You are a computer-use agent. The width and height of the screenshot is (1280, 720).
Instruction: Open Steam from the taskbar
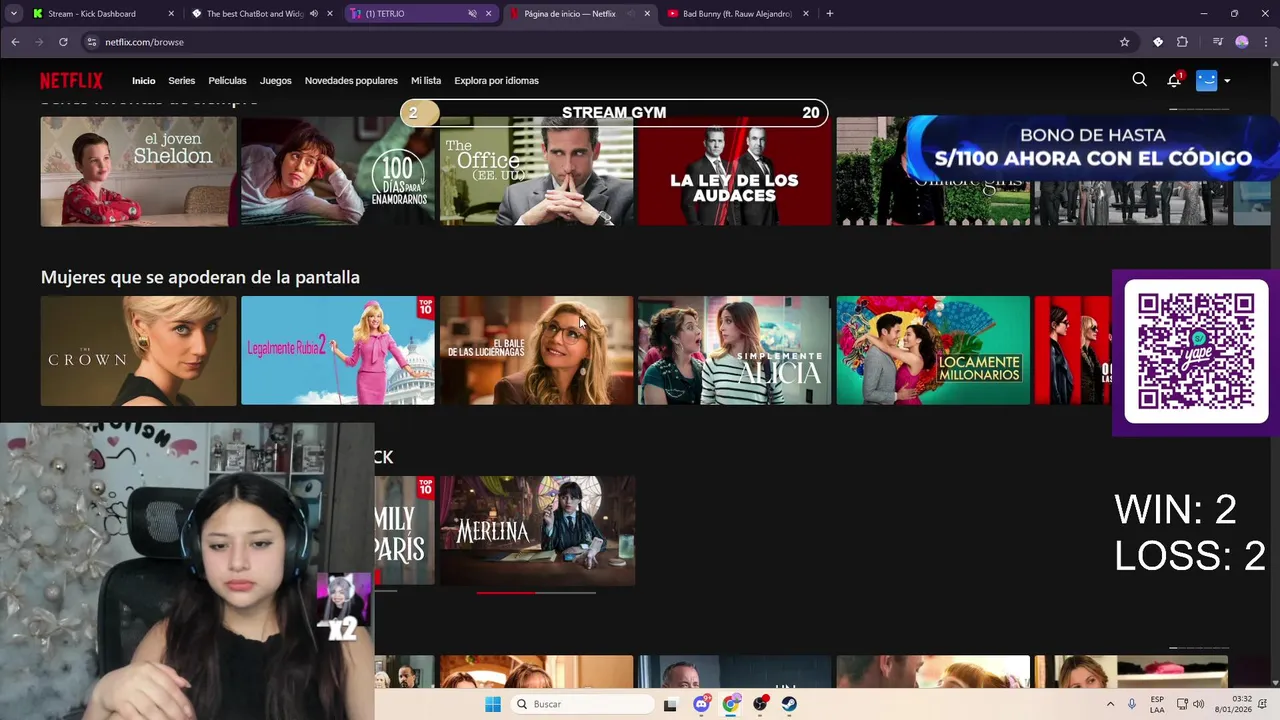pyautogui.click(x=789, y=704)
